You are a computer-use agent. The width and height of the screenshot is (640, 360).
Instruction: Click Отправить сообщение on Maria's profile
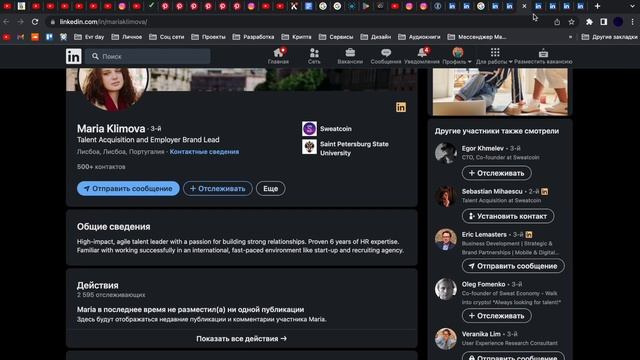128,189
